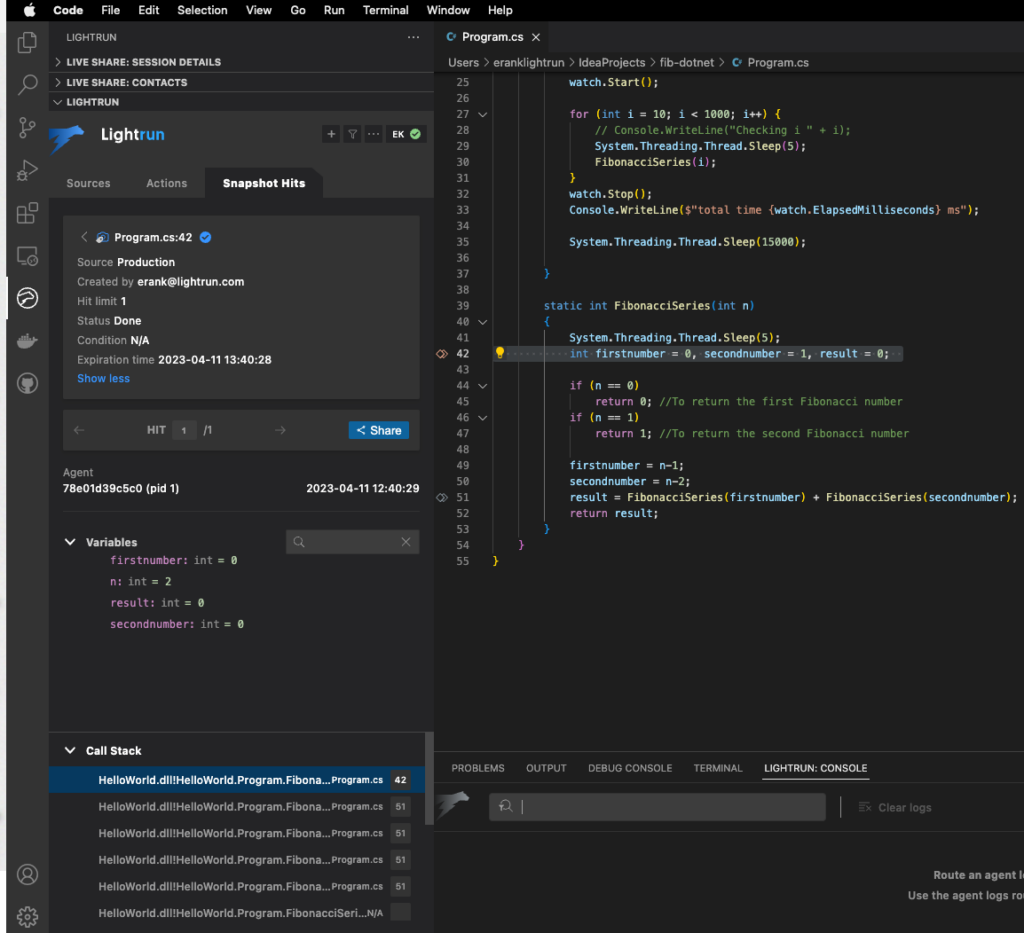
Task: Click the Share button
Action: [x=378, y=429]
